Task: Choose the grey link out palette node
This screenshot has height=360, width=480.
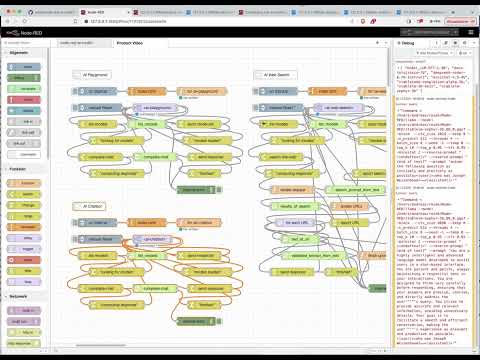Action: click(x=24, y=144)
